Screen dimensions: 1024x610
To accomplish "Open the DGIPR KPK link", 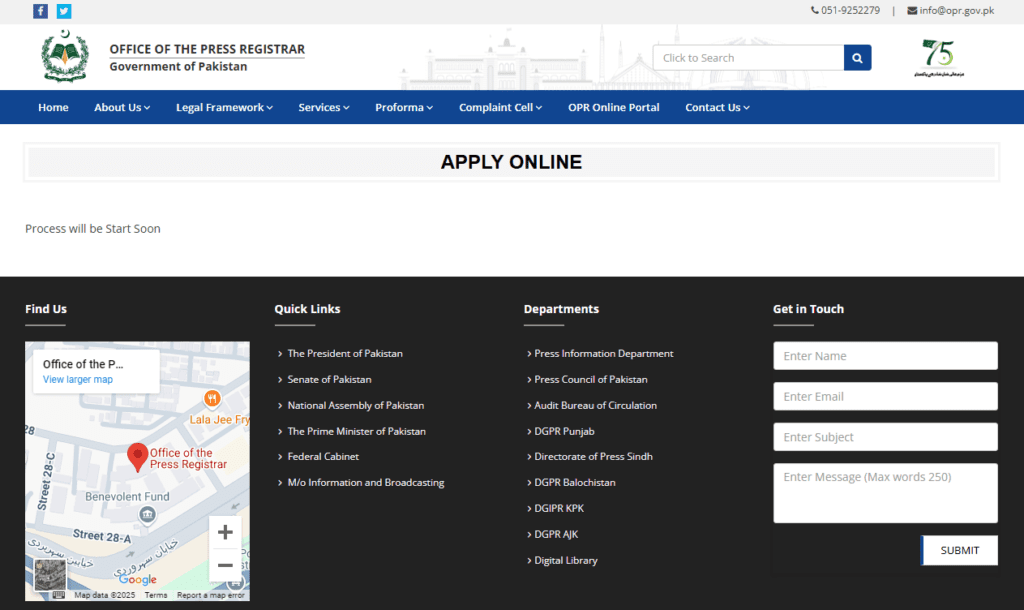I will [x=559, y=508].
